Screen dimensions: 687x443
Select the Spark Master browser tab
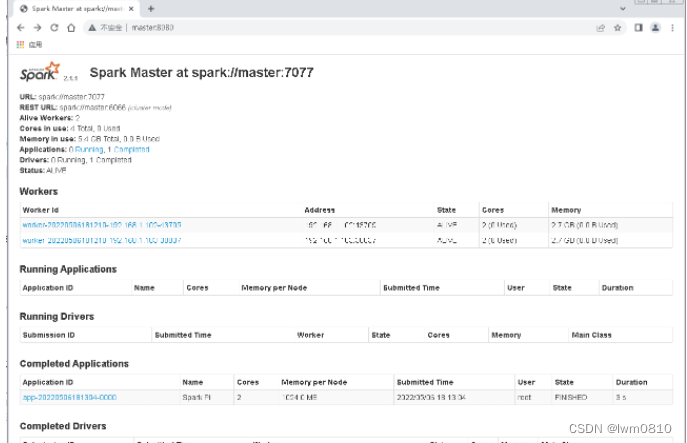pos(77,8)
